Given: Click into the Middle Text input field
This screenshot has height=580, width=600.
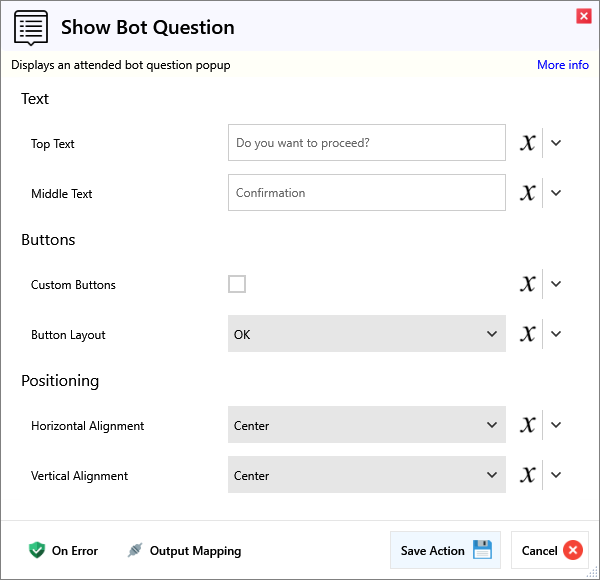Looking at the screenshot, I should (366, 193).
